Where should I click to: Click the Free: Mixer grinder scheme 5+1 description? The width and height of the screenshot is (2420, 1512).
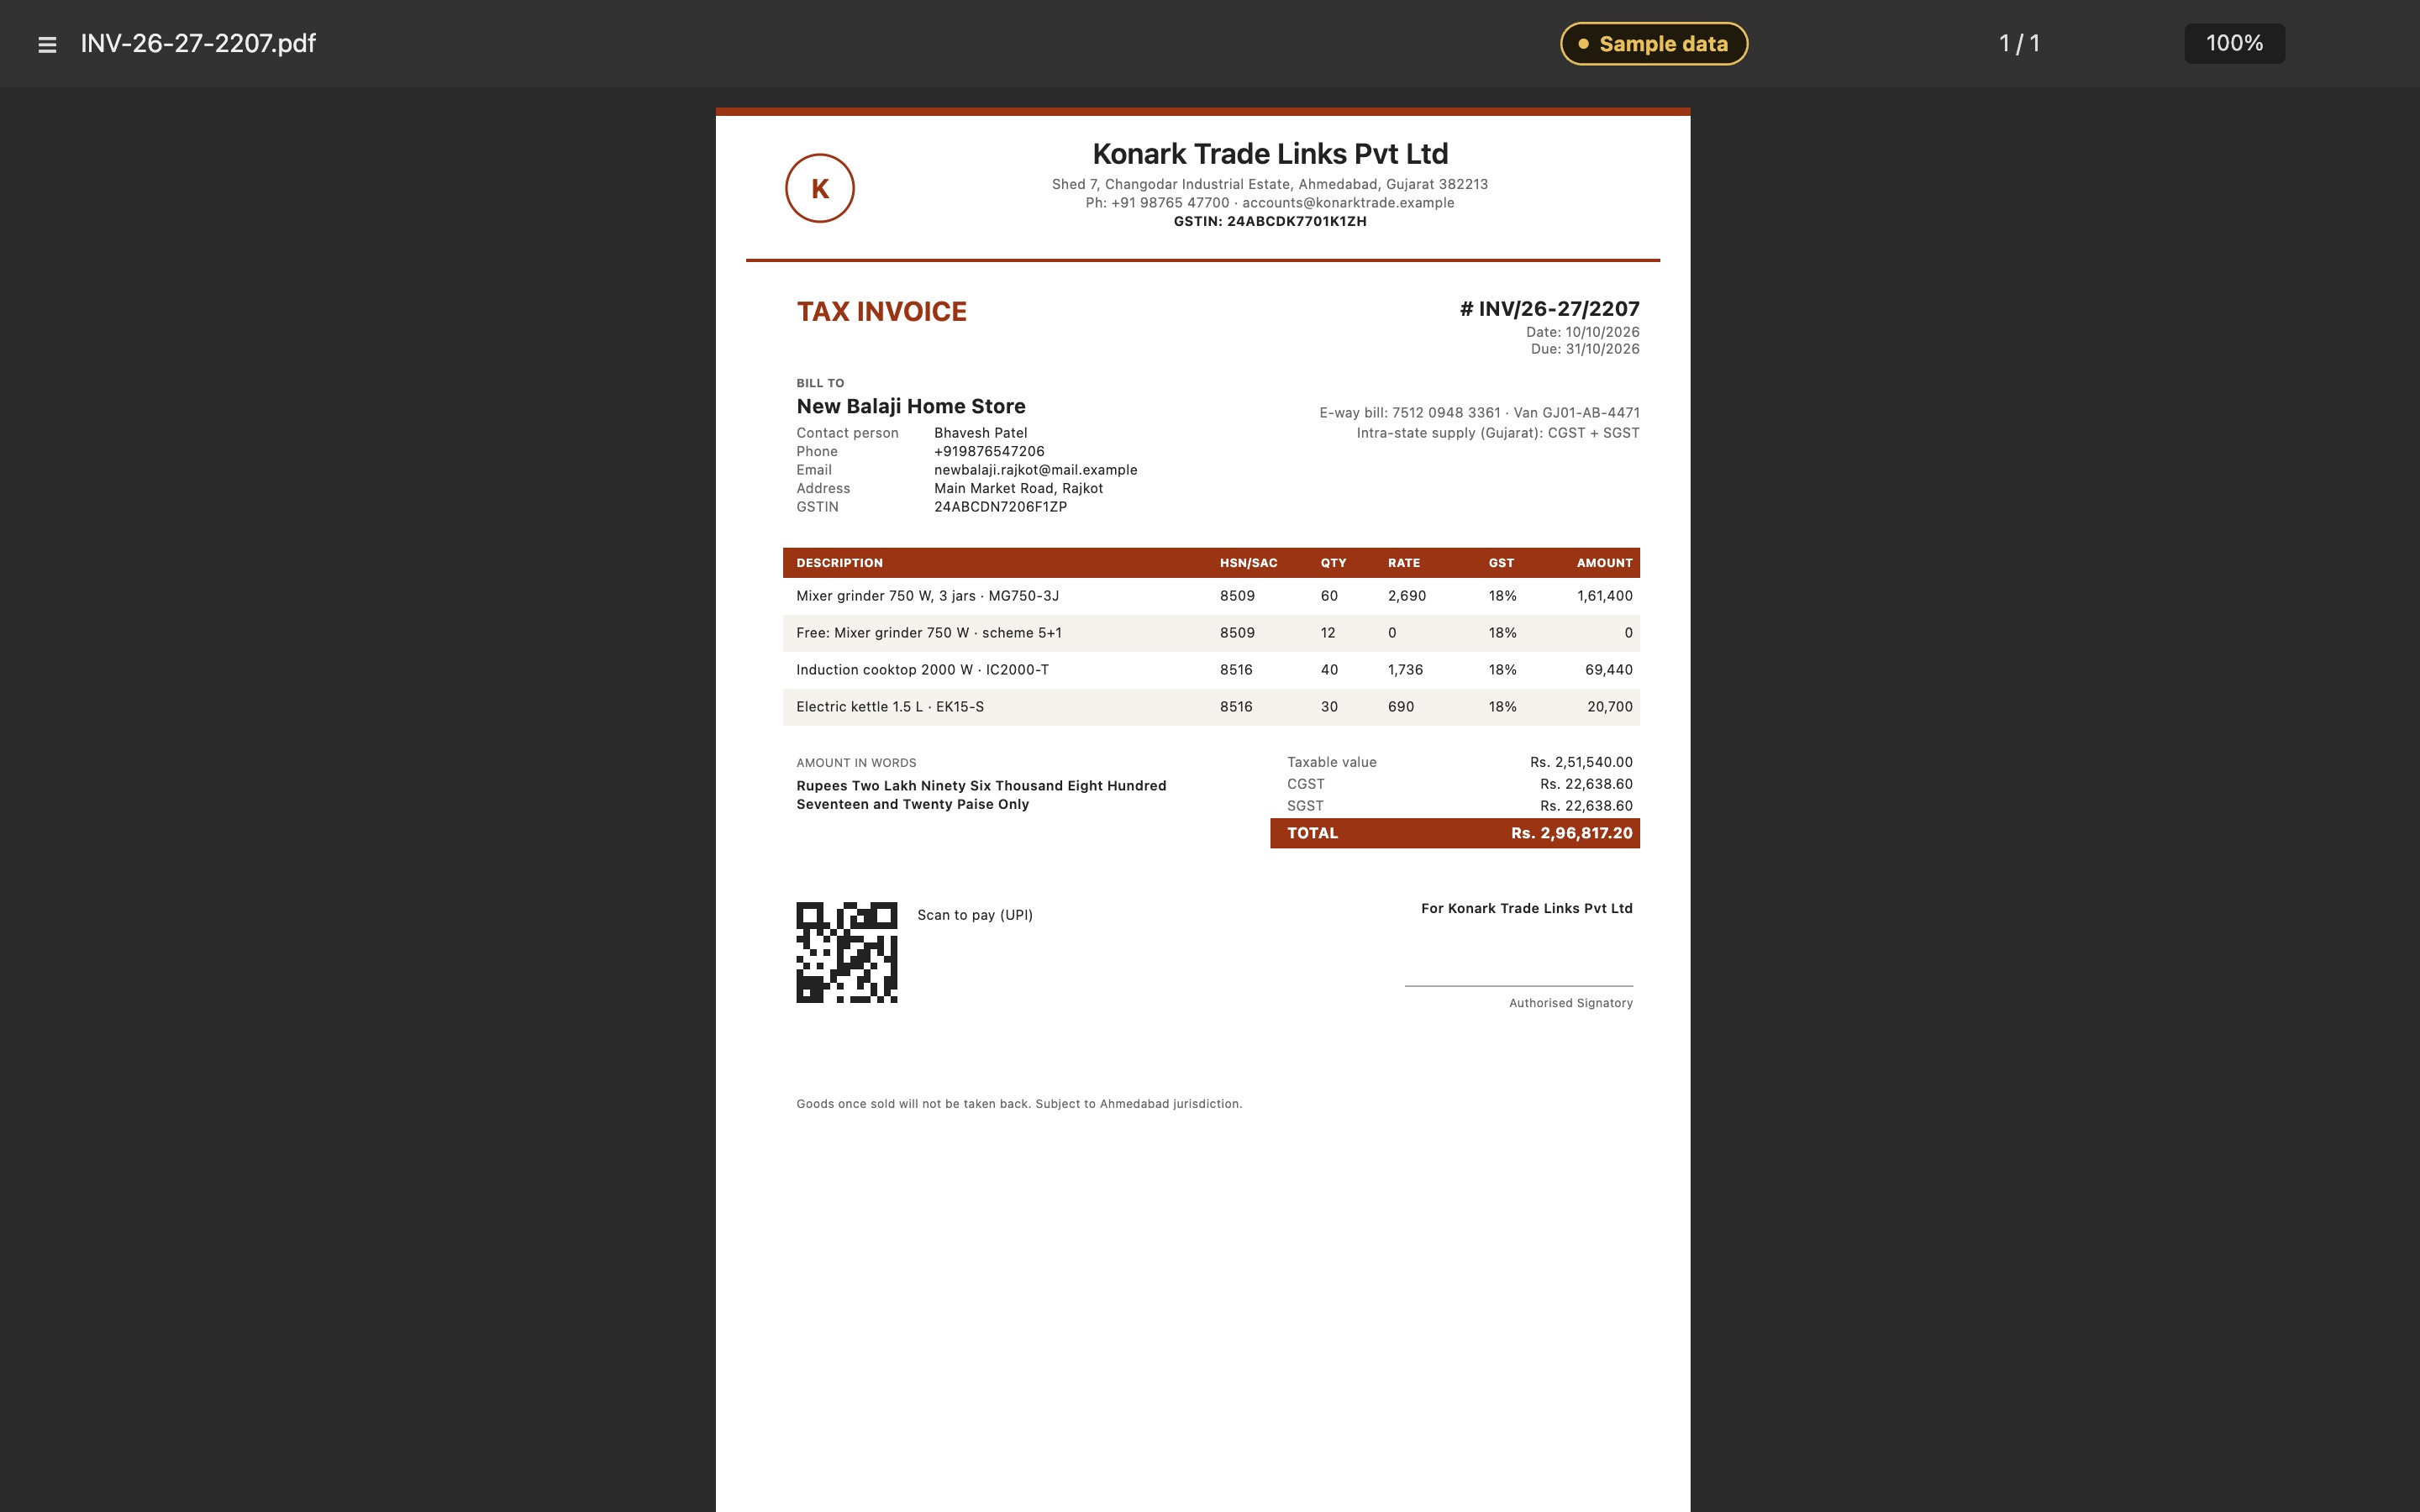click(929, 633)
